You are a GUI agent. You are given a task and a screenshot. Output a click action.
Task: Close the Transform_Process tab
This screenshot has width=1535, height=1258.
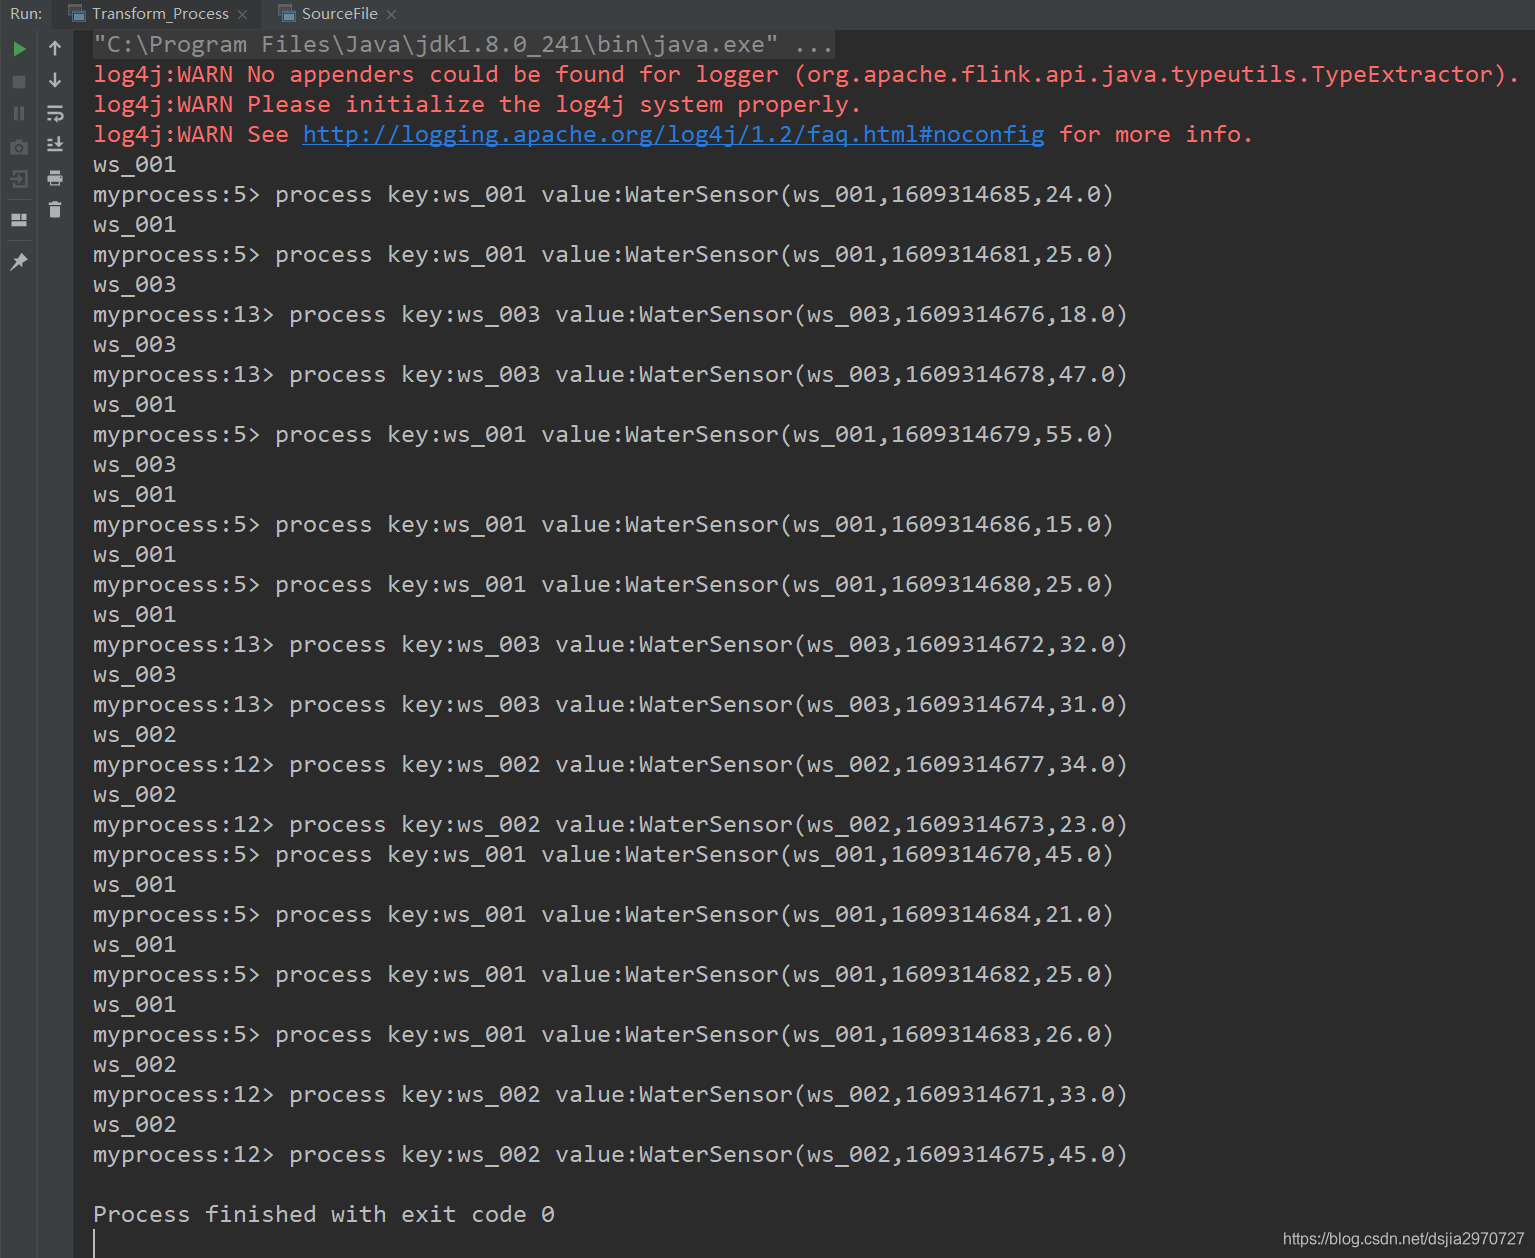243,14
